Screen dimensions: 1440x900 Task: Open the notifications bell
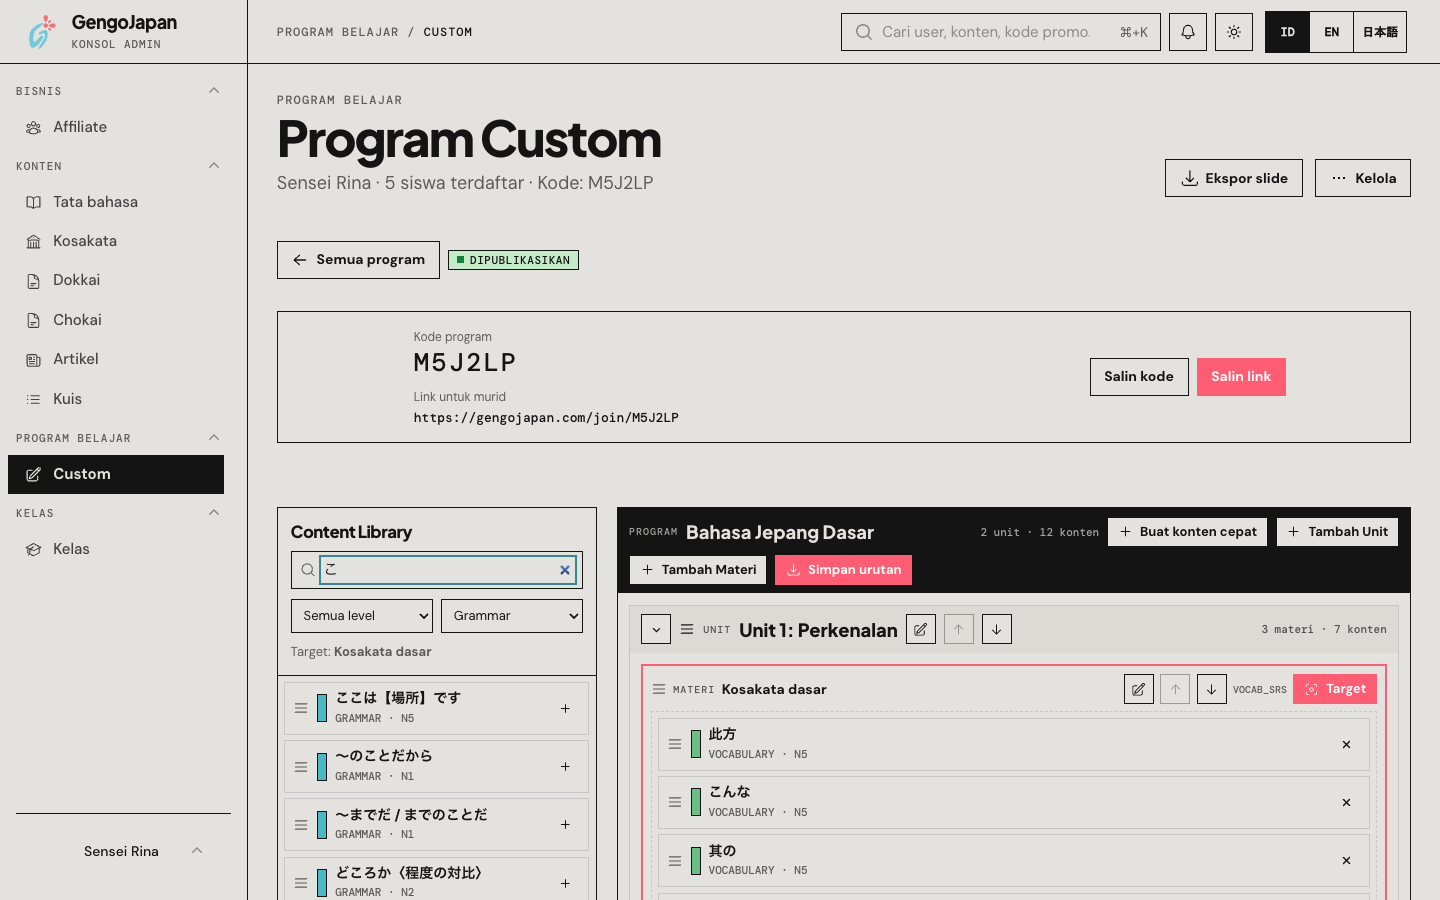[x=1188, y=32]
